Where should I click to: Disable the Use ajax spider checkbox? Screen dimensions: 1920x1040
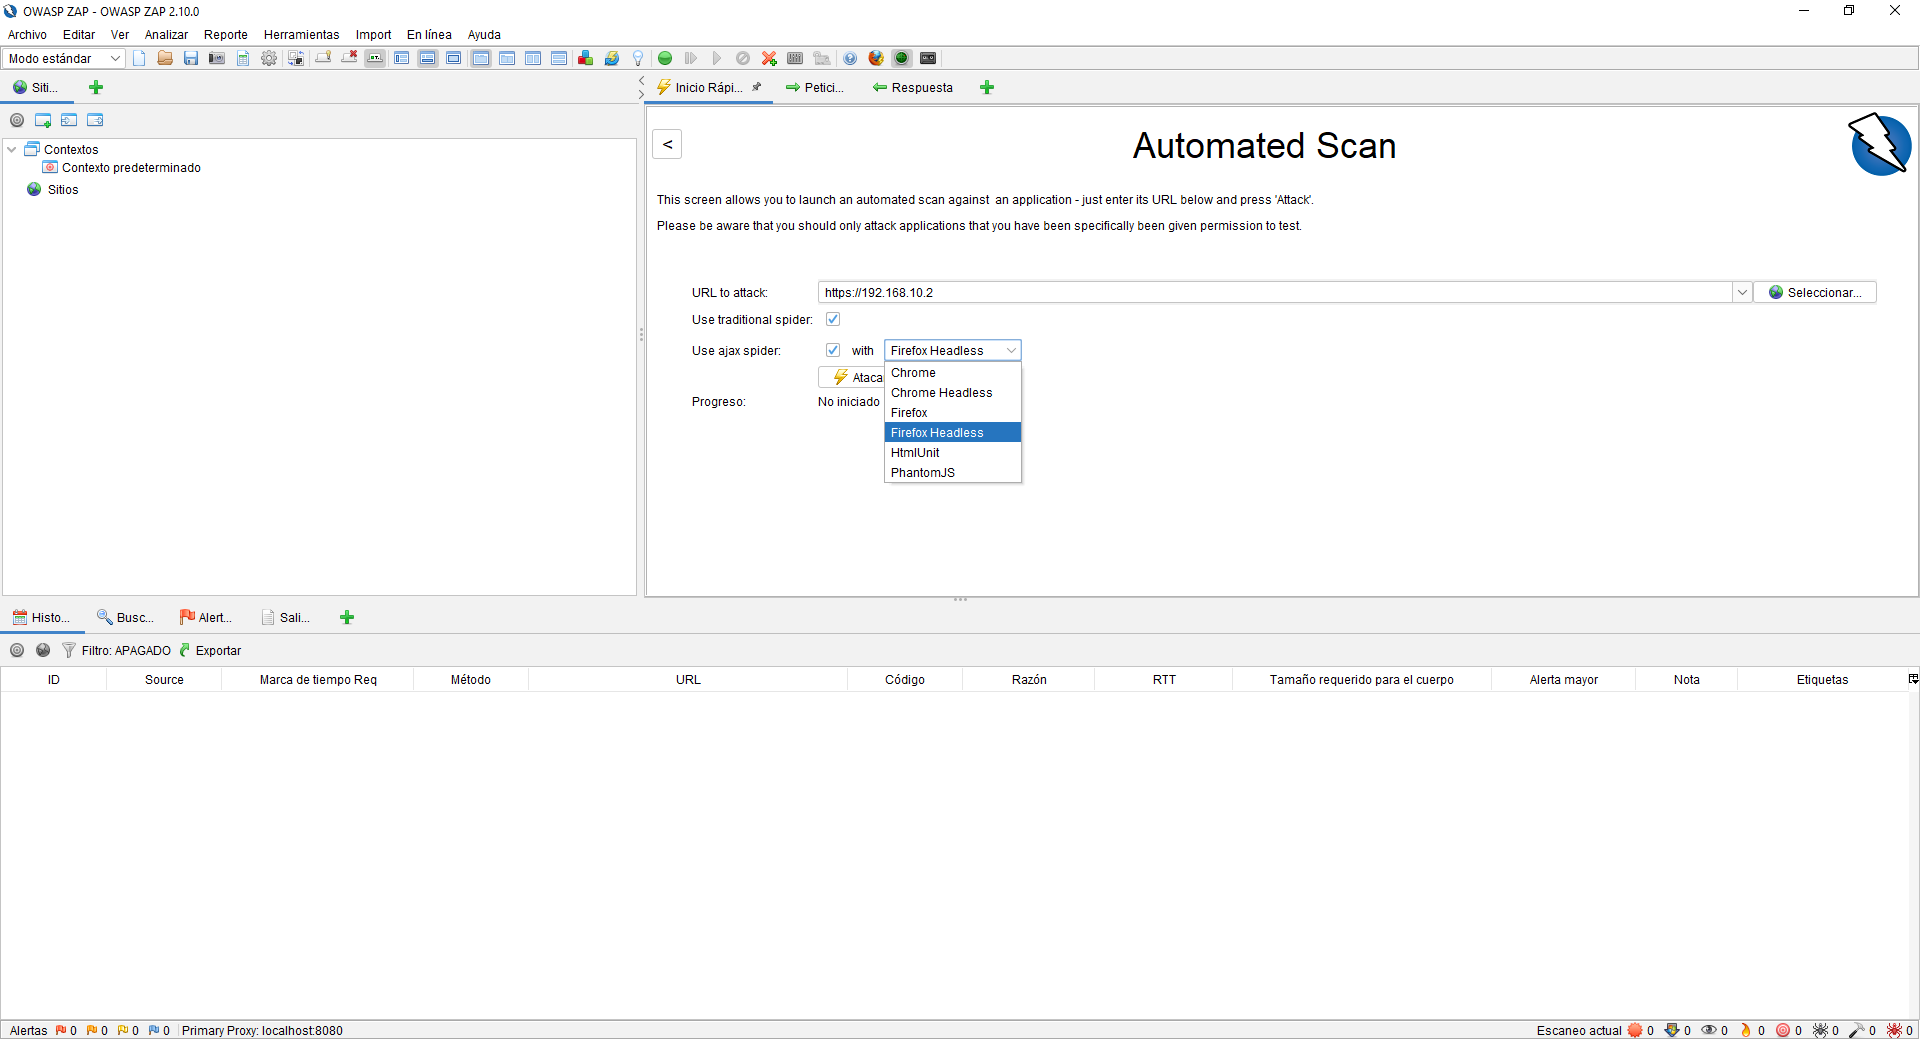pos(833,350)
